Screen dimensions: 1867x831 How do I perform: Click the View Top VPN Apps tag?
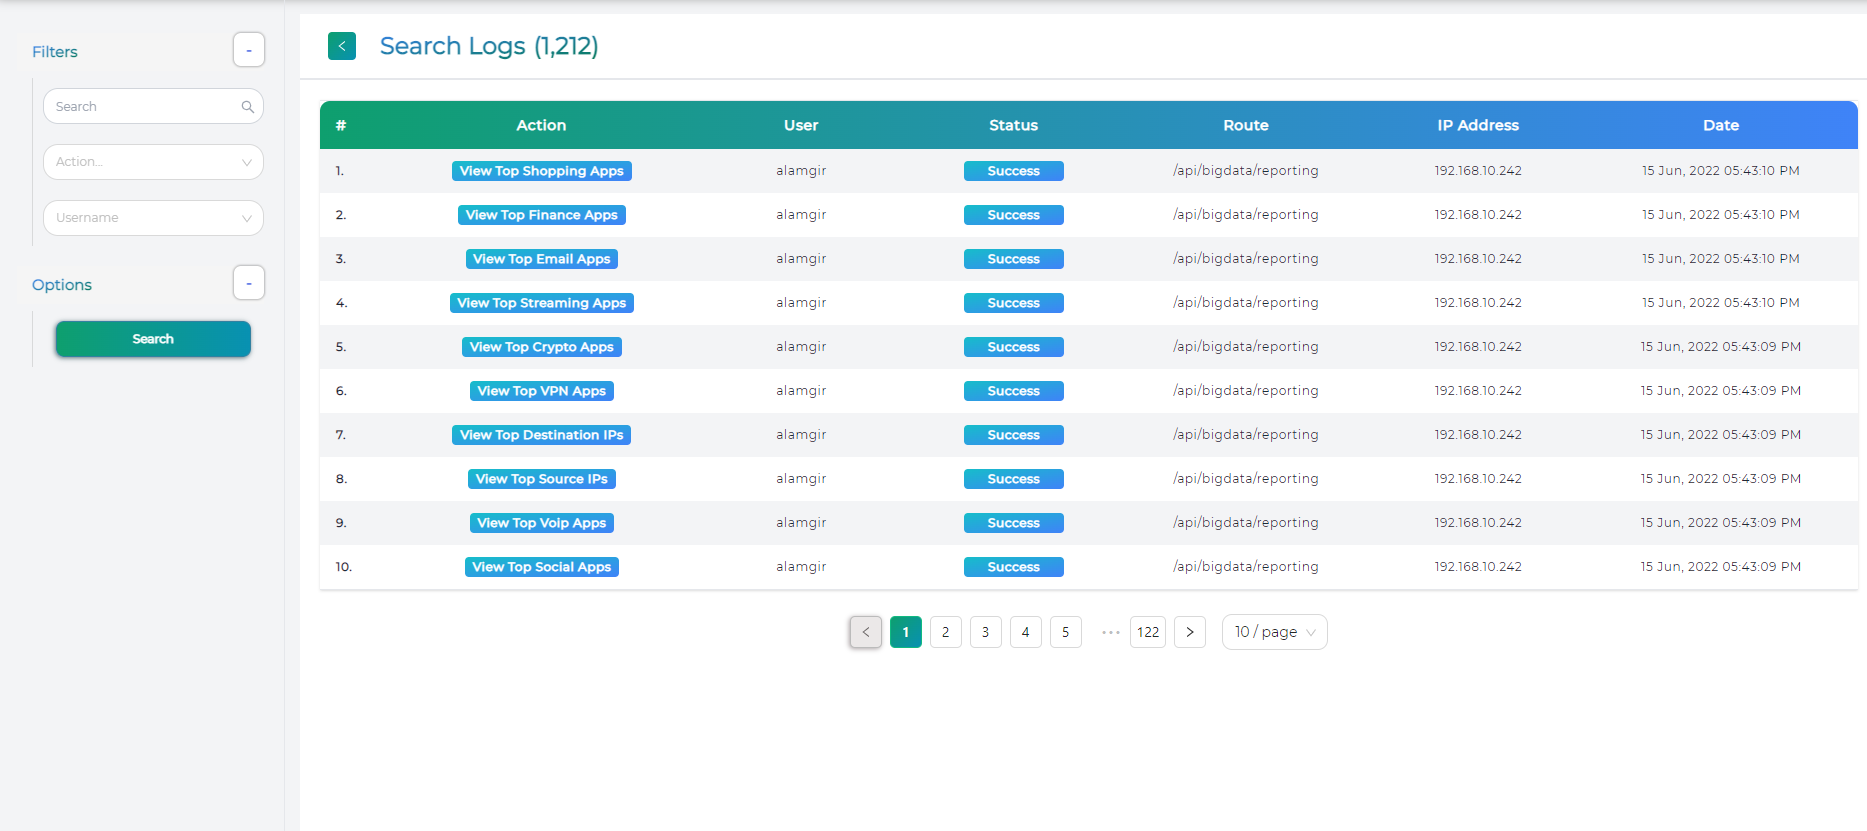[541, 391]
